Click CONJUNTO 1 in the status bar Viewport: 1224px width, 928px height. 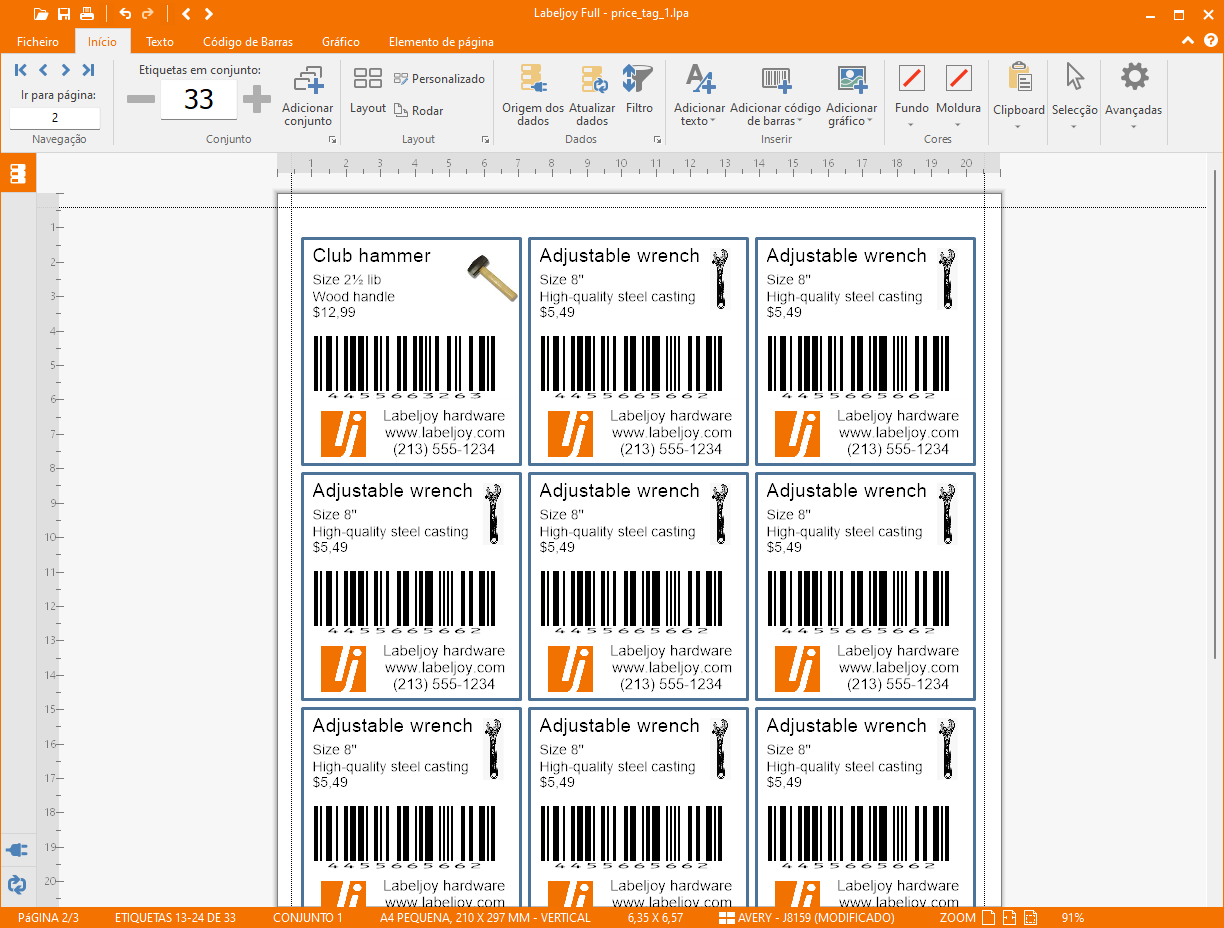[x=308, y=918]
